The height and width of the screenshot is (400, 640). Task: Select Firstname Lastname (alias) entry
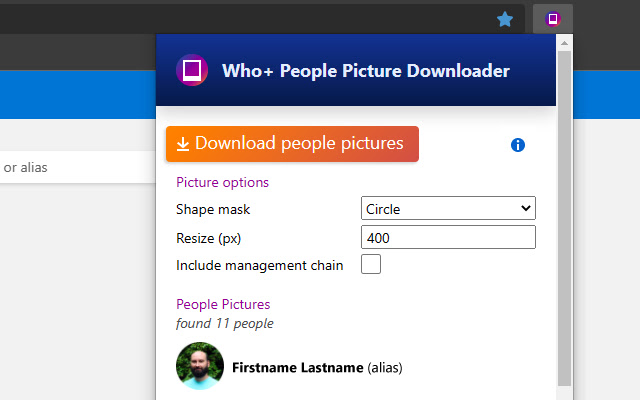317,368
